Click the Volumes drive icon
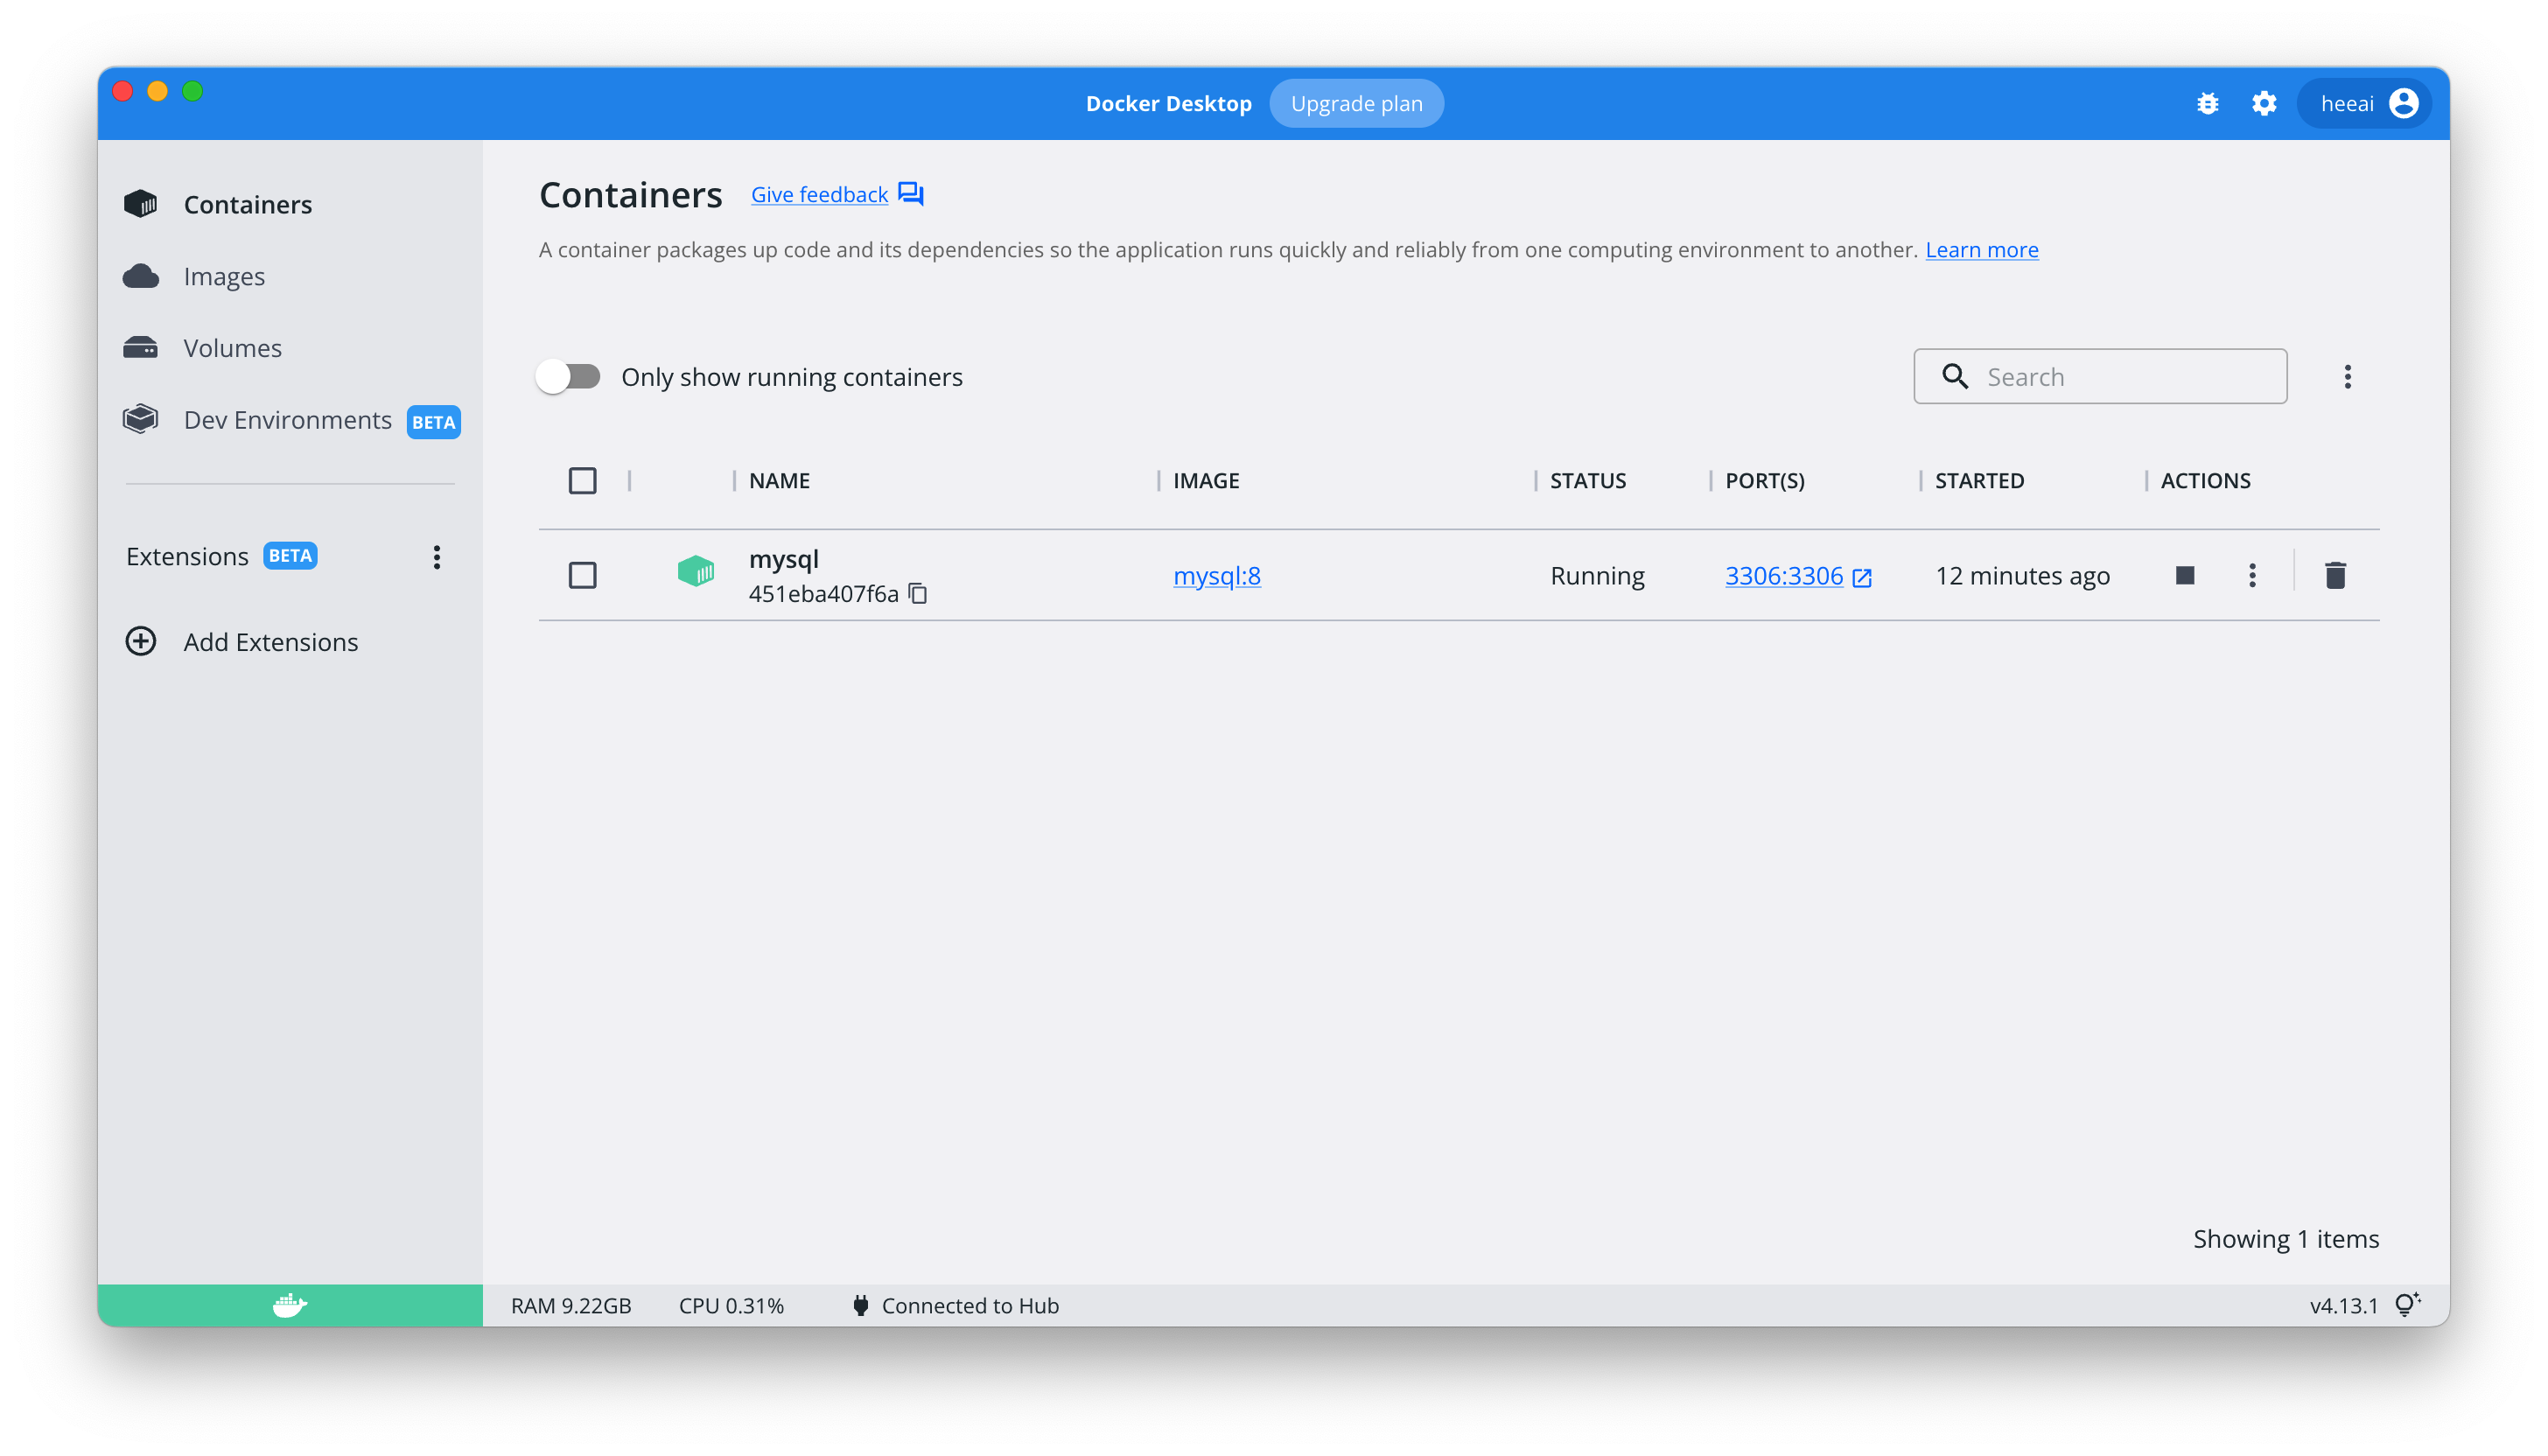The height and width of the screenshot is (1456, 2548). tap(141, 348)
